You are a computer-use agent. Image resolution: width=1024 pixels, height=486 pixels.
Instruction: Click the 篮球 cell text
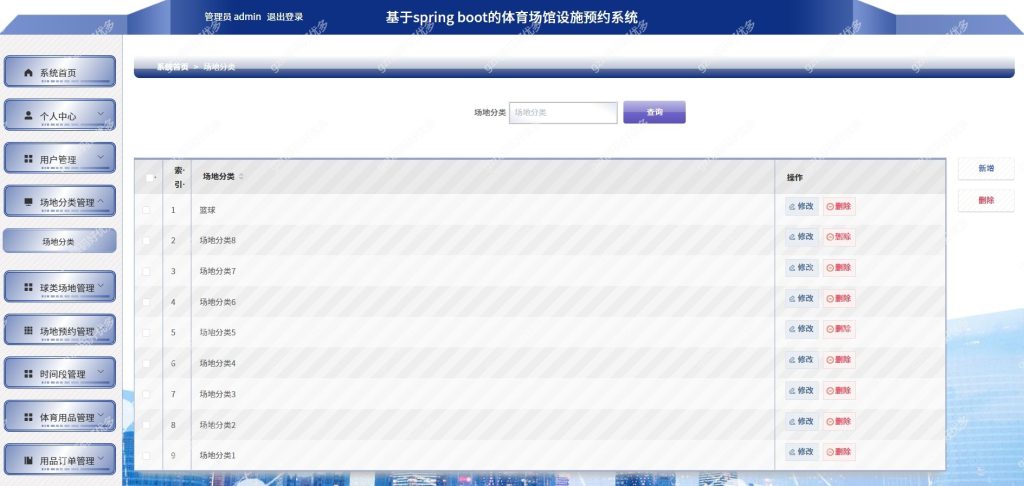point(207,210)
